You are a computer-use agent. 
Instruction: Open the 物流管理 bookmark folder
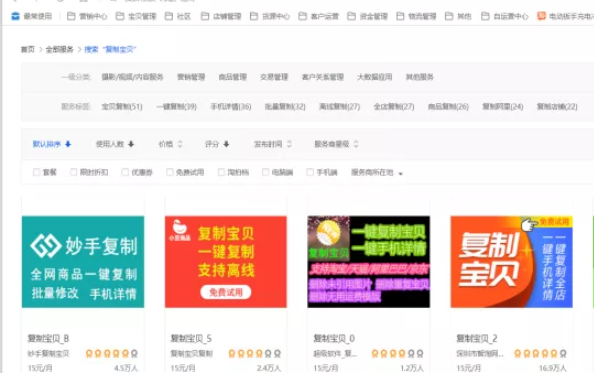tap(416, 16)
